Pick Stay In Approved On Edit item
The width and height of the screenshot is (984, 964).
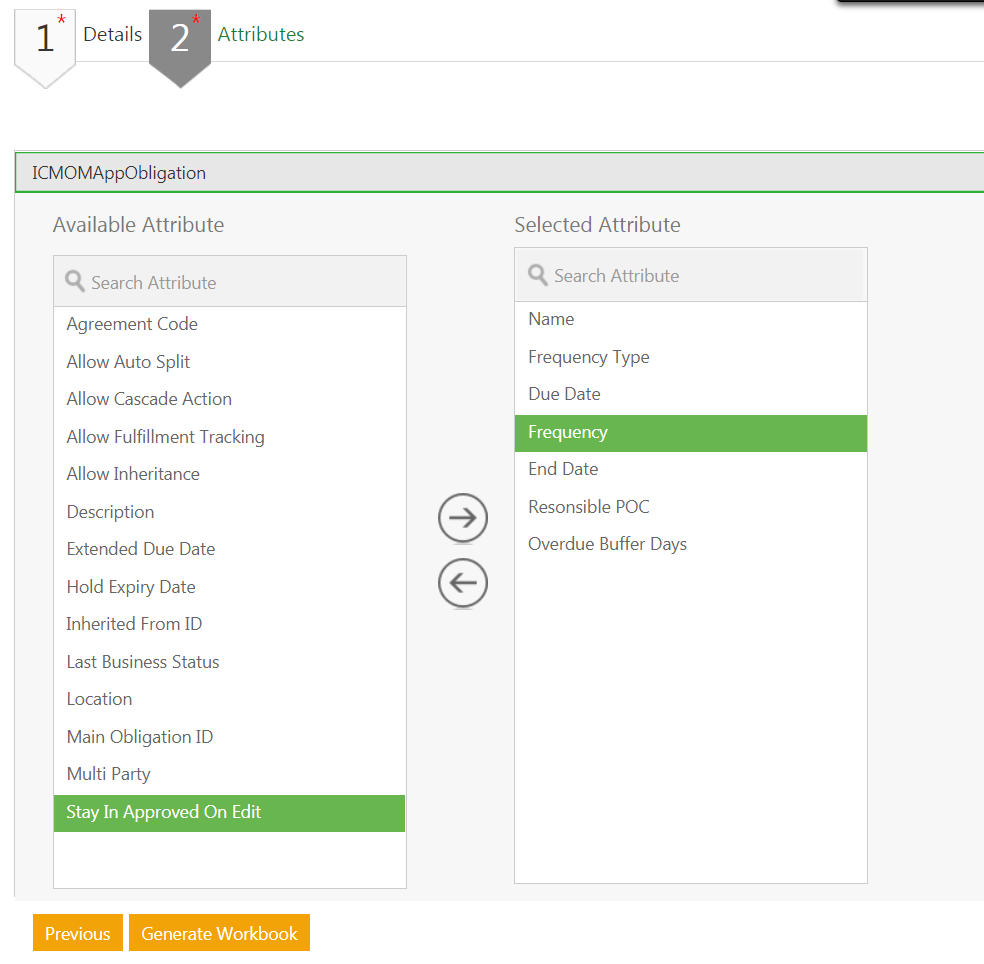[x=164, y=812]
